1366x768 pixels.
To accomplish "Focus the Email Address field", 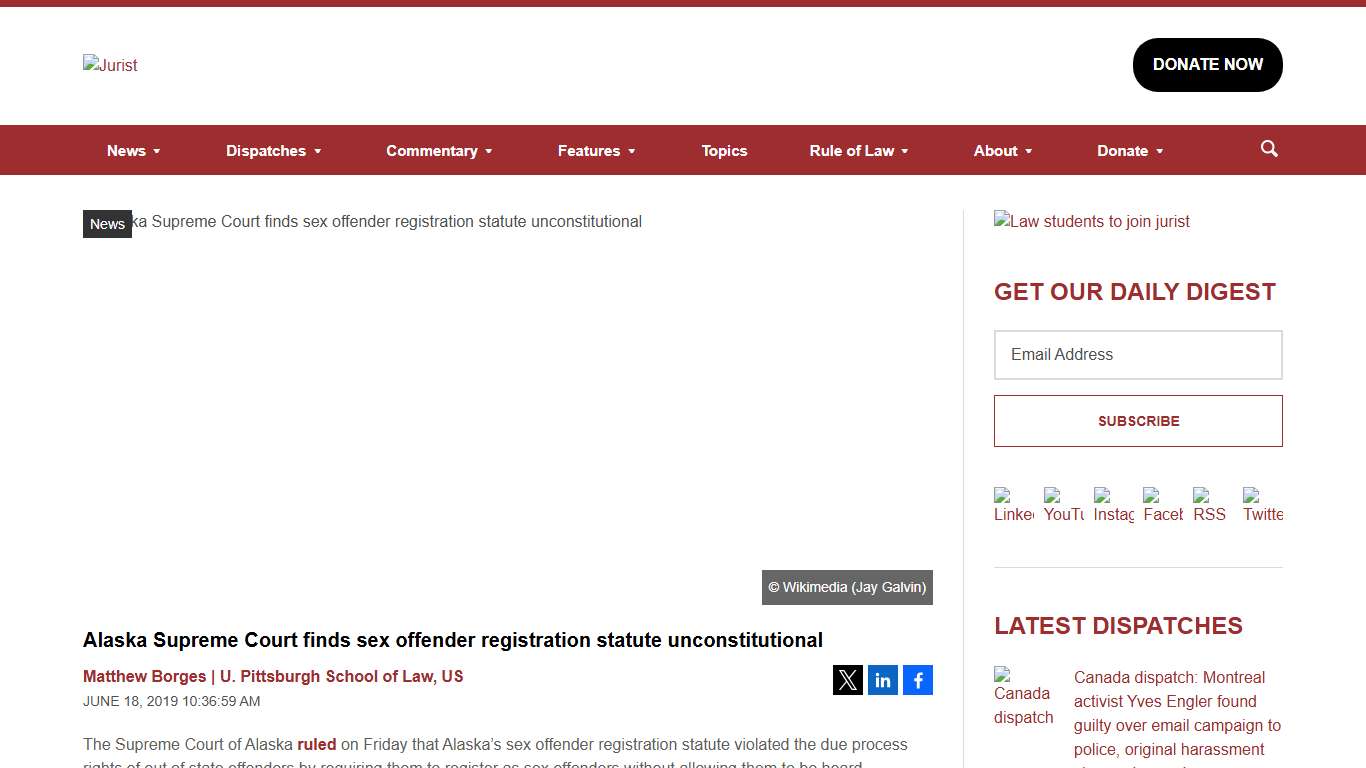I will [1138, 355].
